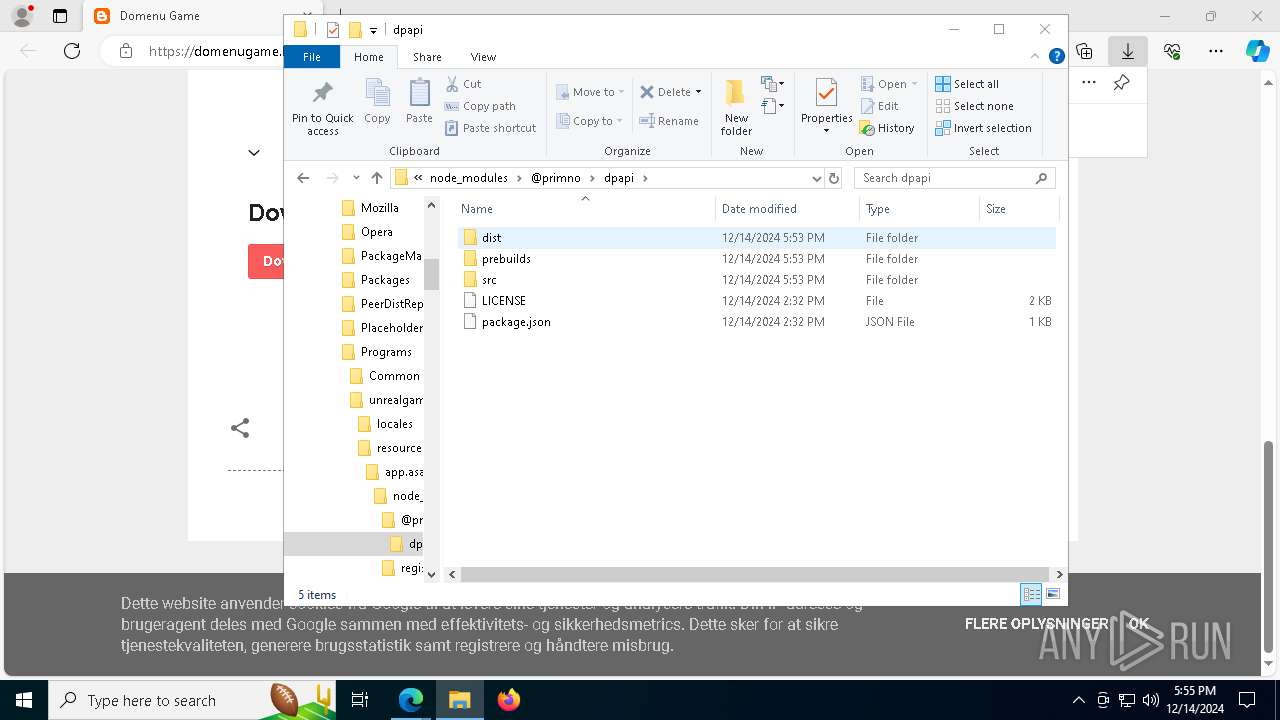Image resolution: width=1280 pixels, height=720 pixels.
Task: Click Edit in Open group
Action: [879, 106]
